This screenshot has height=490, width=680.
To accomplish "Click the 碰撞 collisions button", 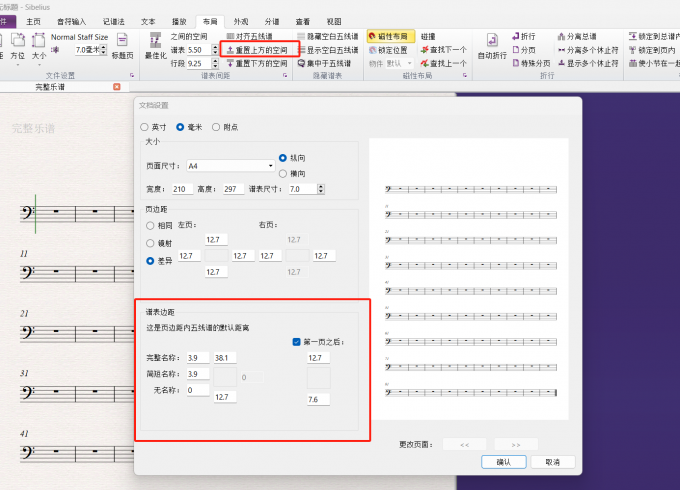I will pyautogui.click(x=428, y=36).
